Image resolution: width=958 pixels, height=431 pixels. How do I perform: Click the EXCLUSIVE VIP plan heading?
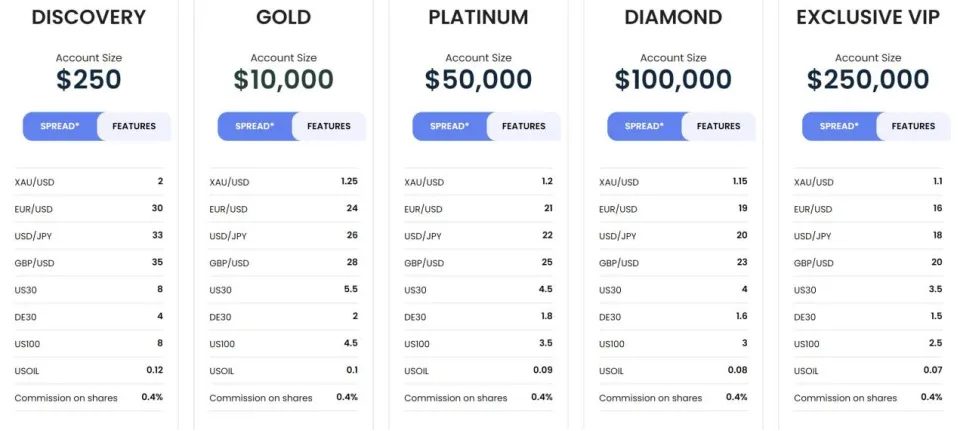[868, 18]
